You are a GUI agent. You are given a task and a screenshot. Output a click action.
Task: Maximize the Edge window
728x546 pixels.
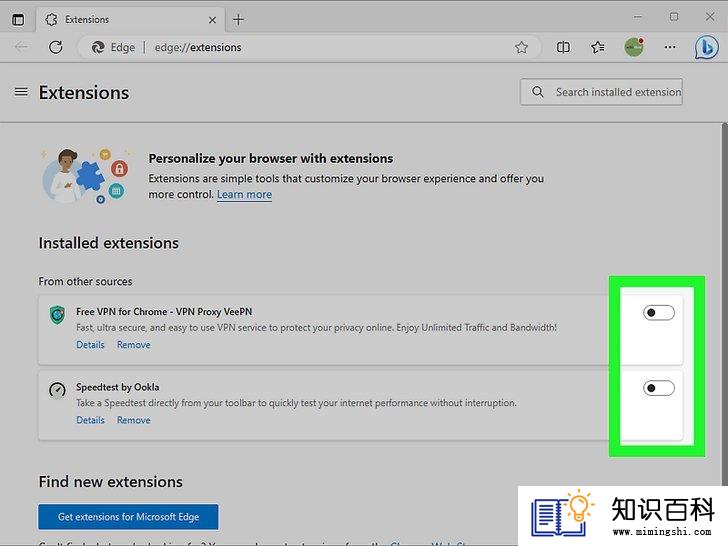coord(674,17)
